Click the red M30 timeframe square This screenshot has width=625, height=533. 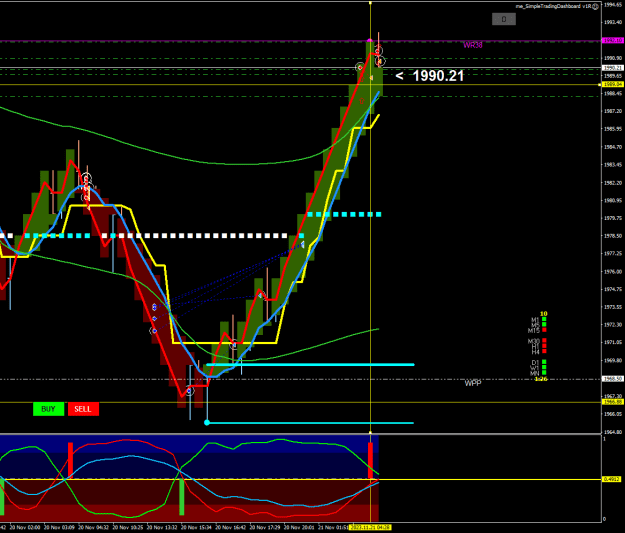pyautogui.click(x=544, y=341)
